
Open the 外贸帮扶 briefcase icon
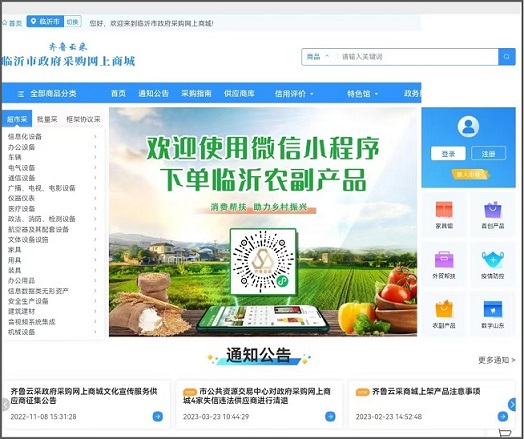[444, 260]
